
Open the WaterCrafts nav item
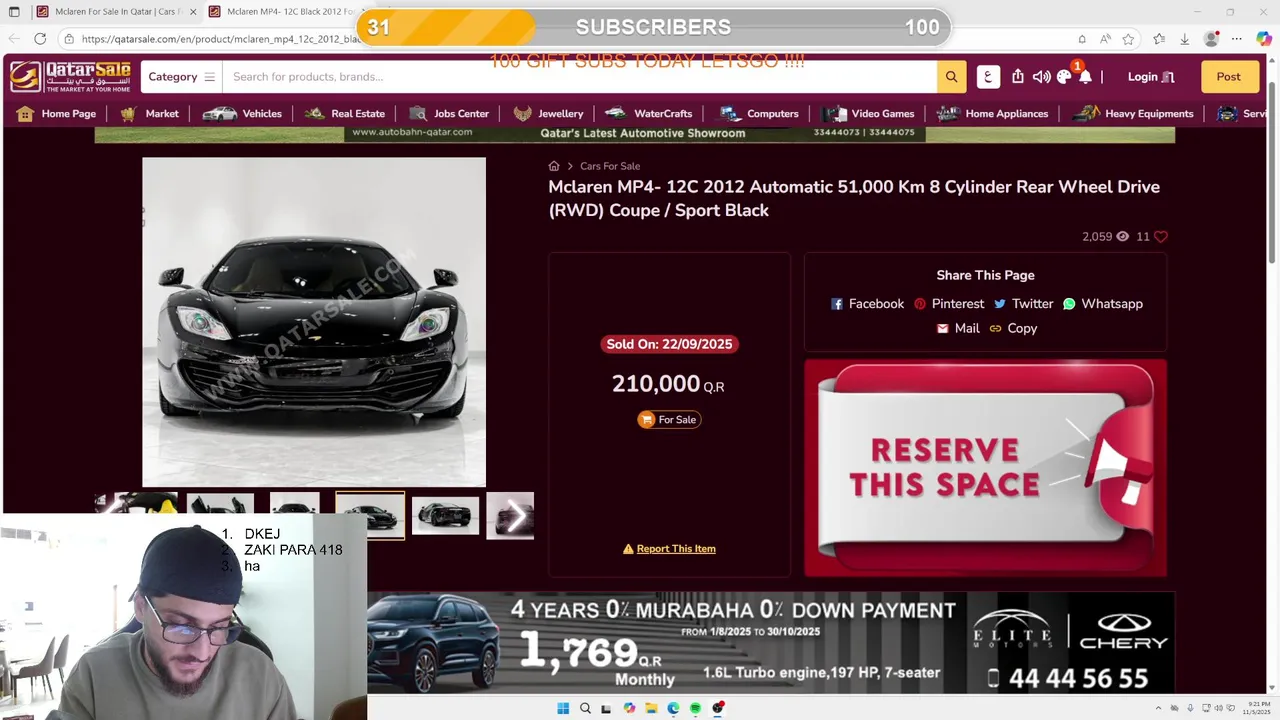click(x=649, y=114)
